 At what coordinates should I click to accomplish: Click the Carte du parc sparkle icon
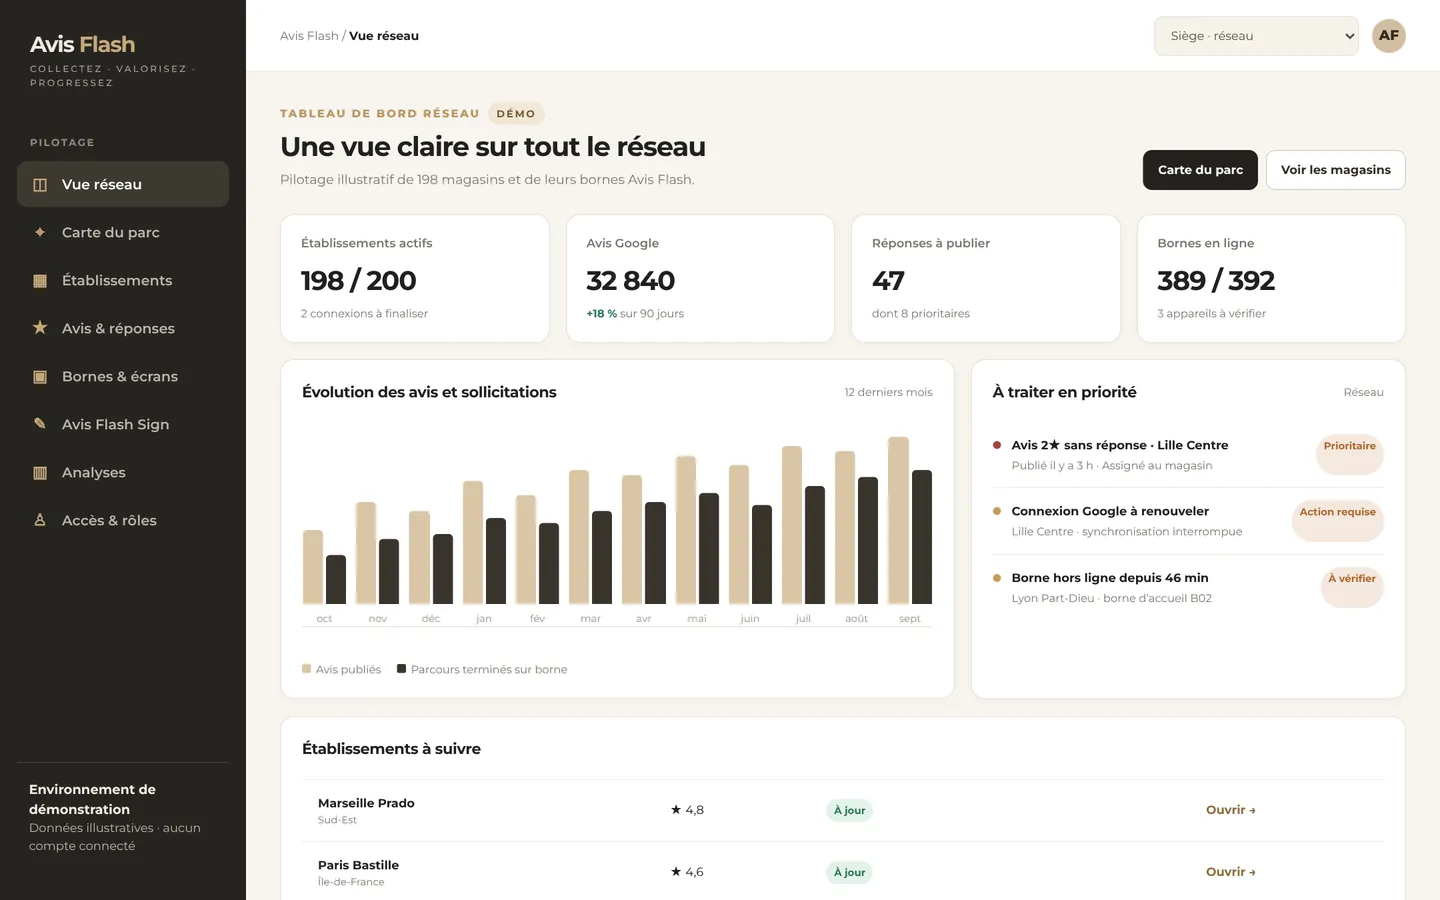40,232
